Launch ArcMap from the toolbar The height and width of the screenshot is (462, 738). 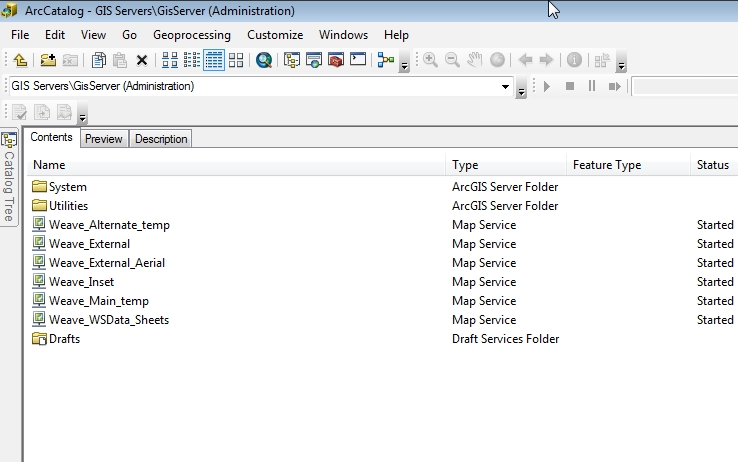pyautogui.click(x=314, y=60)
